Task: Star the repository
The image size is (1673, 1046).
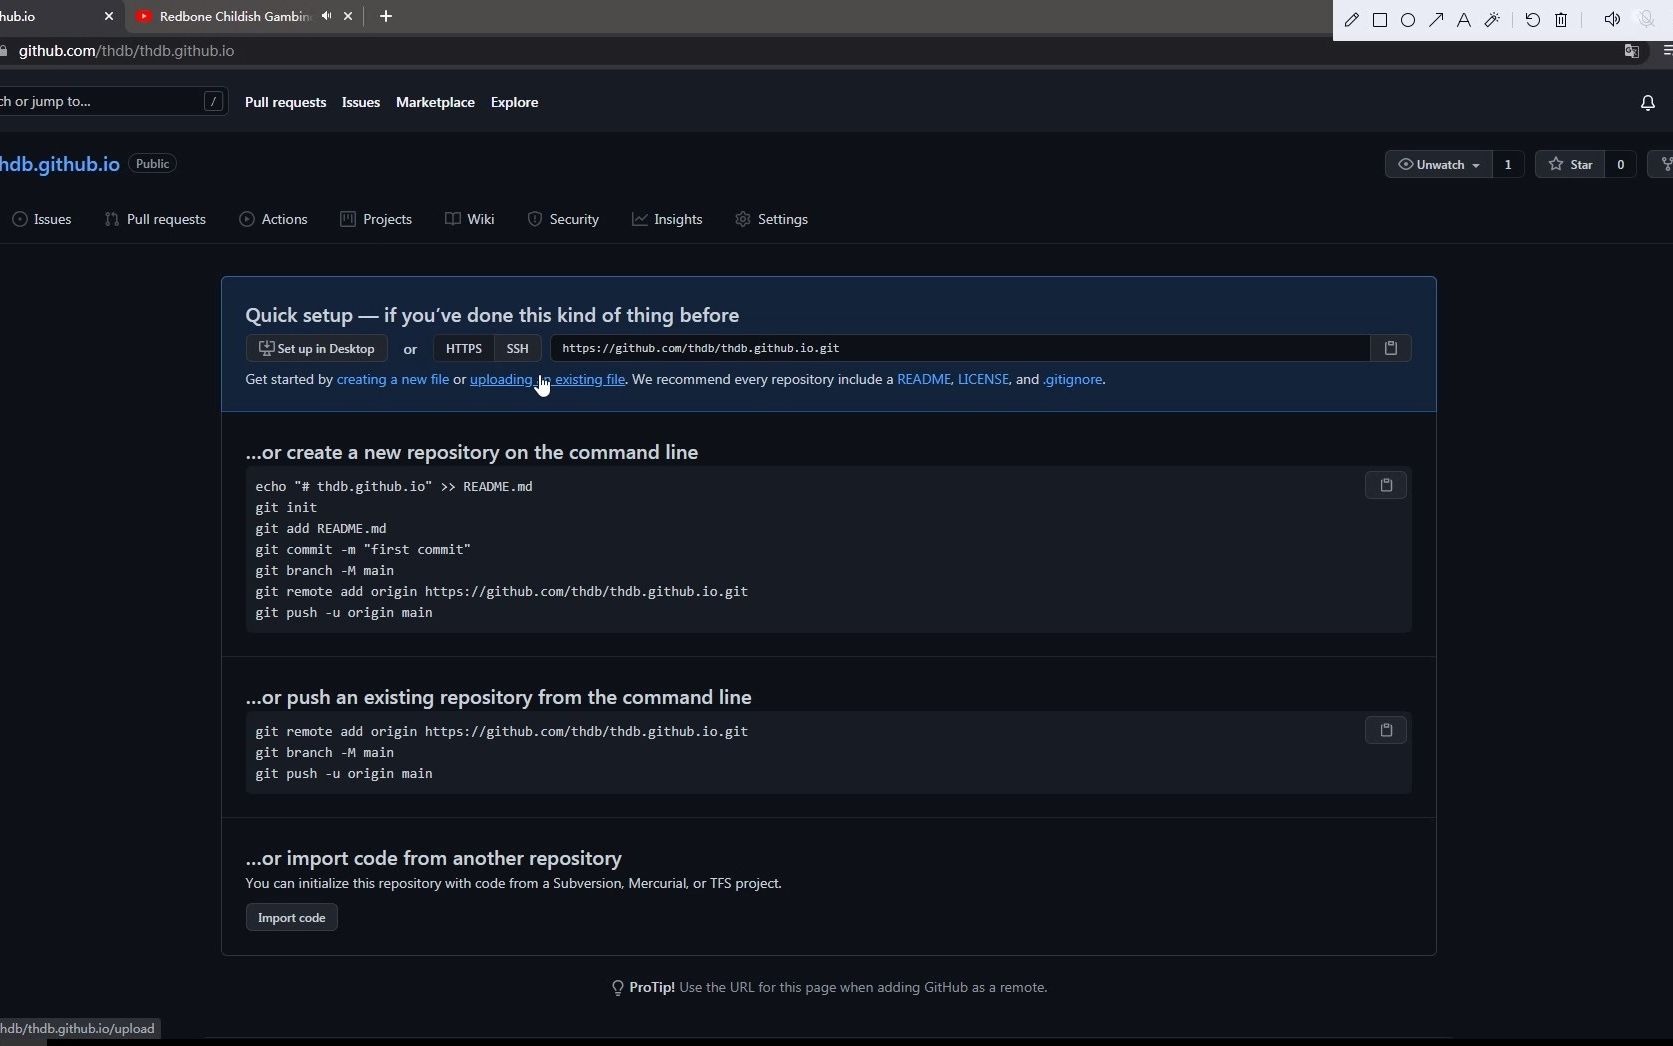Action: 1570,164
